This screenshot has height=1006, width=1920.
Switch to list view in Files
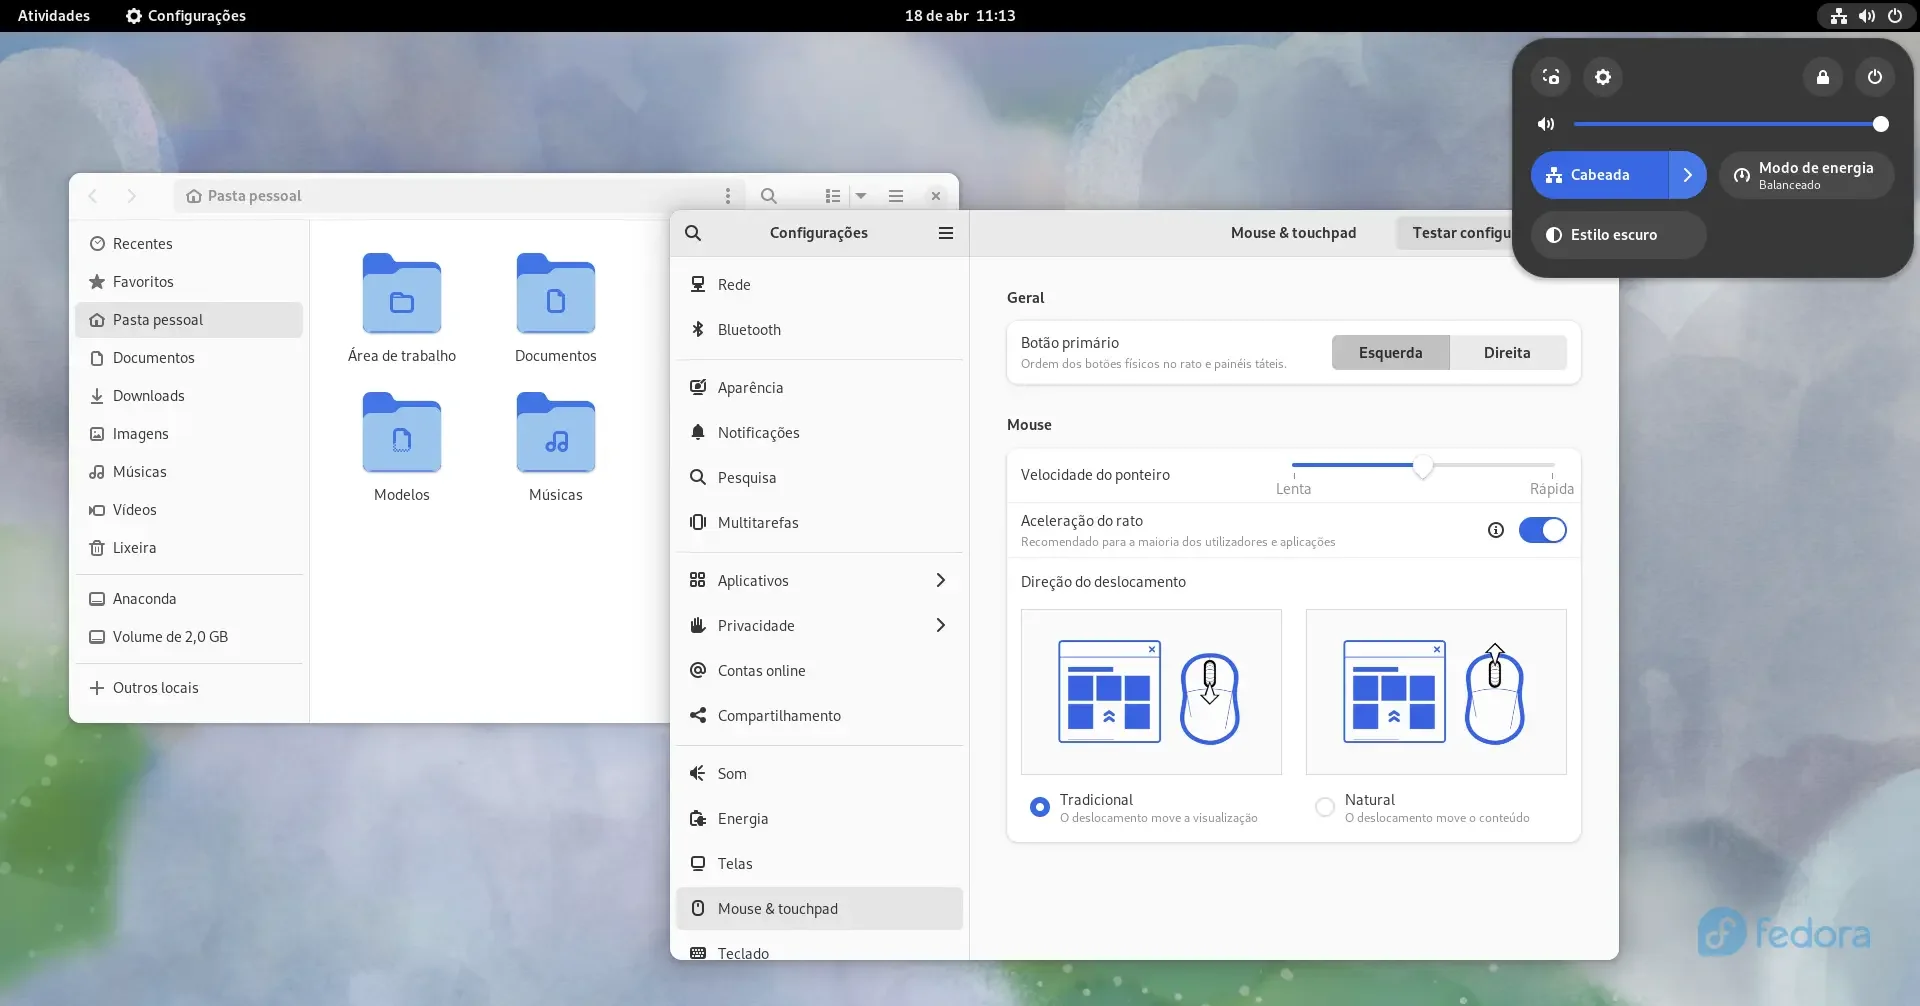(x=833, y=196)
